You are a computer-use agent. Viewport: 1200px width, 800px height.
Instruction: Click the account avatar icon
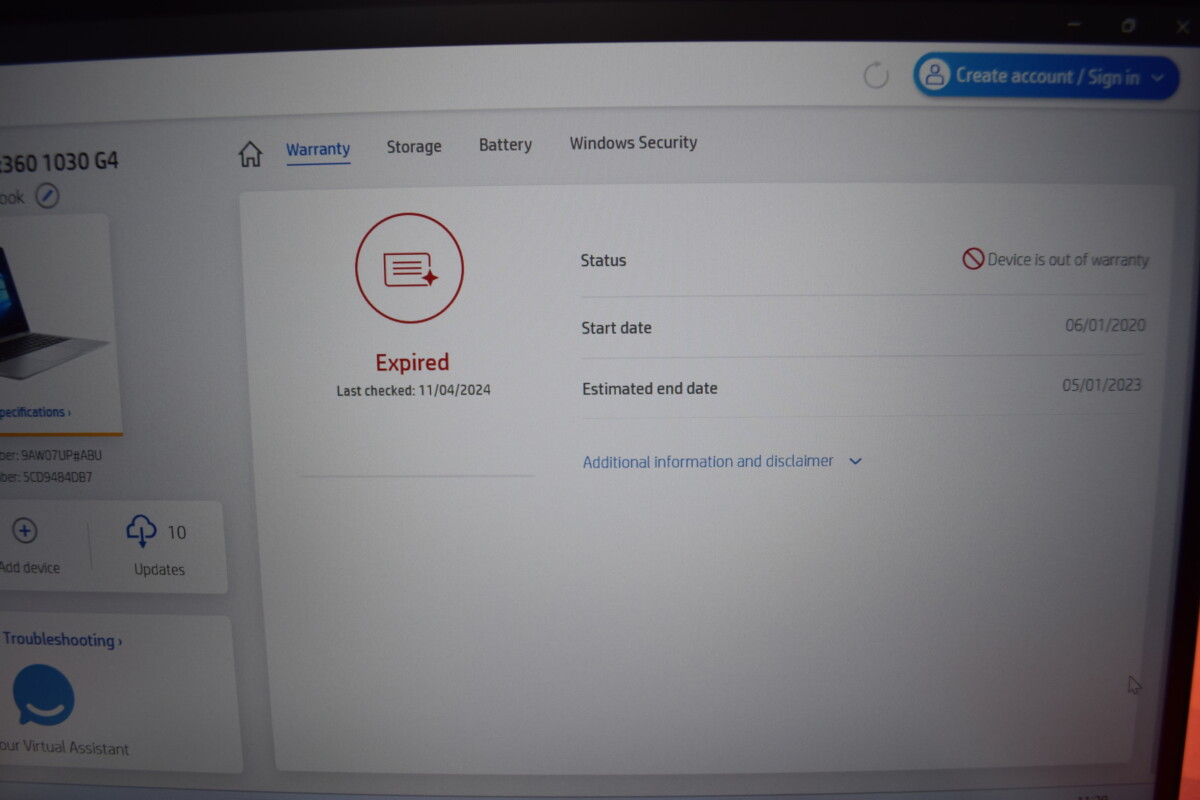[934, 75]
